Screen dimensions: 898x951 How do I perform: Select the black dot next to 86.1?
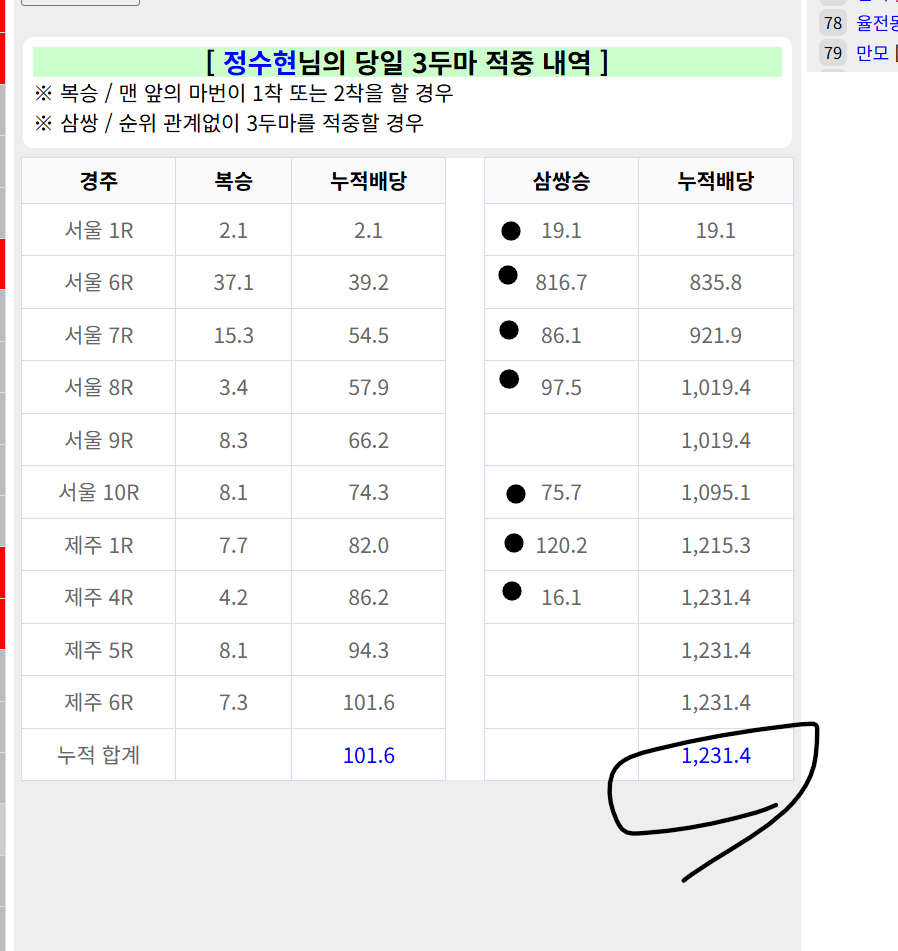click(x=509, y=329)
